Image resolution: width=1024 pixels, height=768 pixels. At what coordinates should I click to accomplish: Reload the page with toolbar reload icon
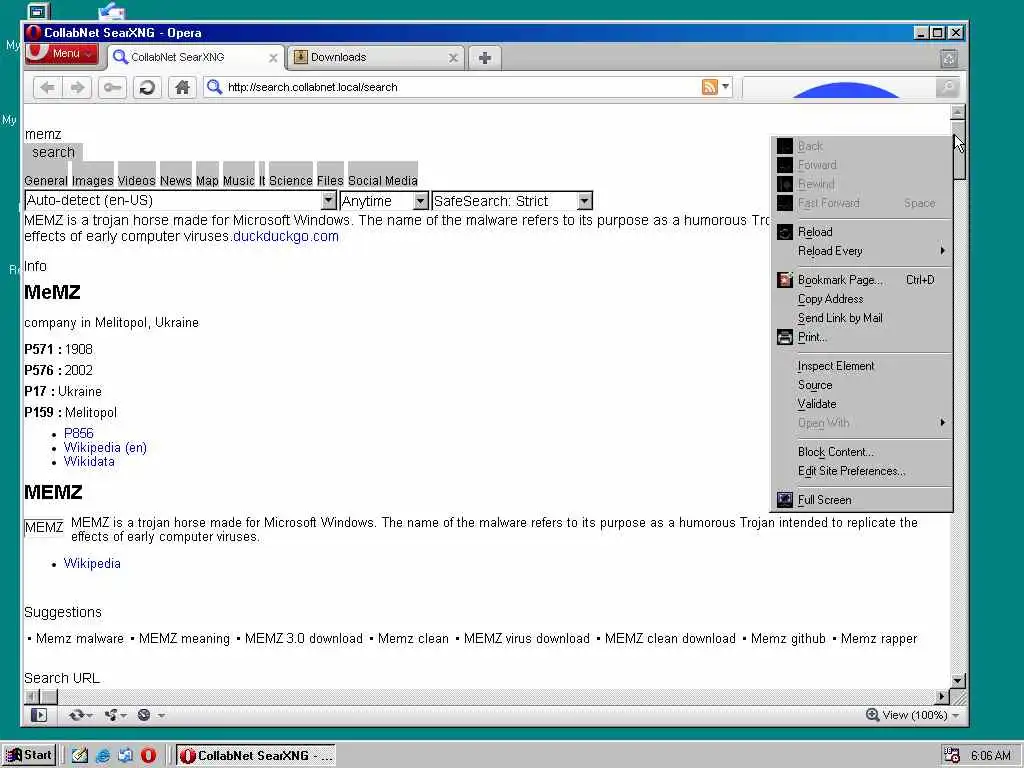click(148, 87)
